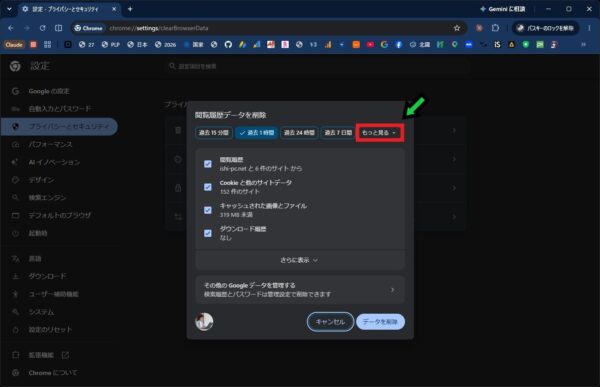Reload the settings page
The width and height of the screenshot is (600, 387).
click(x=42, y=28)
